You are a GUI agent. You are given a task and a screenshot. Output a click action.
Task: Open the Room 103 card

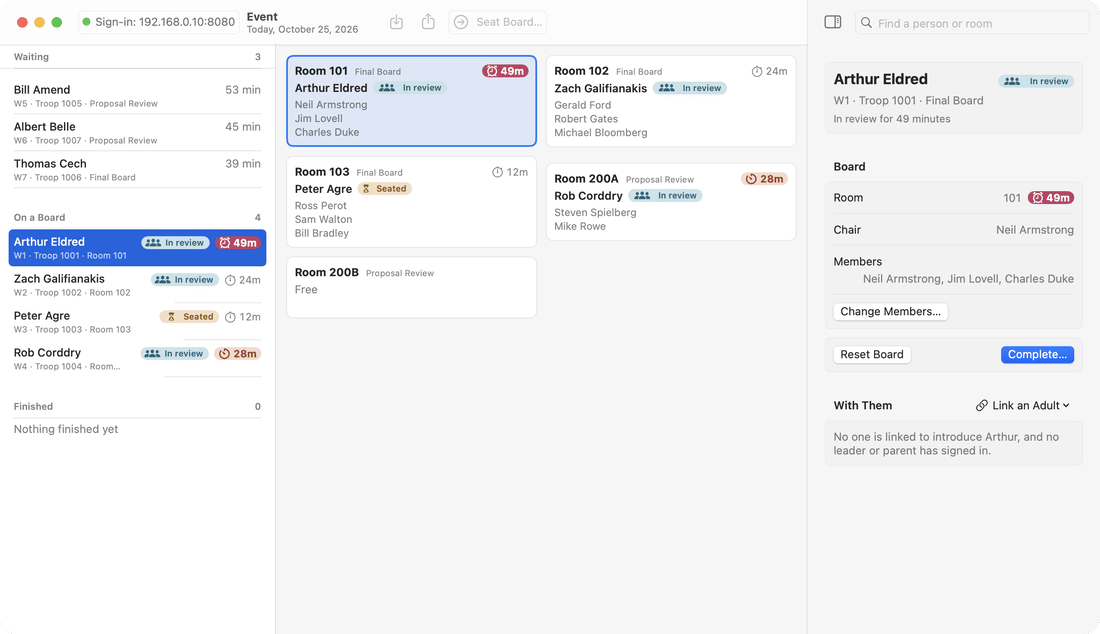tap(411, 202)
